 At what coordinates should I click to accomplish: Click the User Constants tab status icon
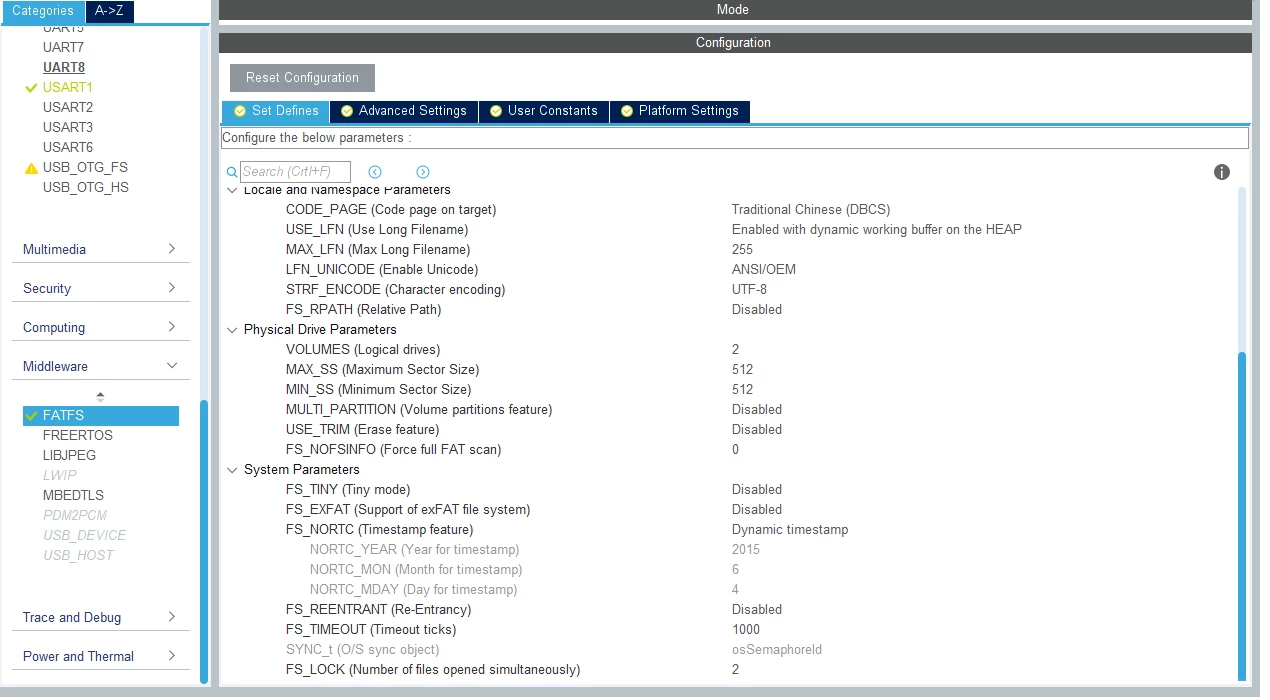(x=496, y=111)
